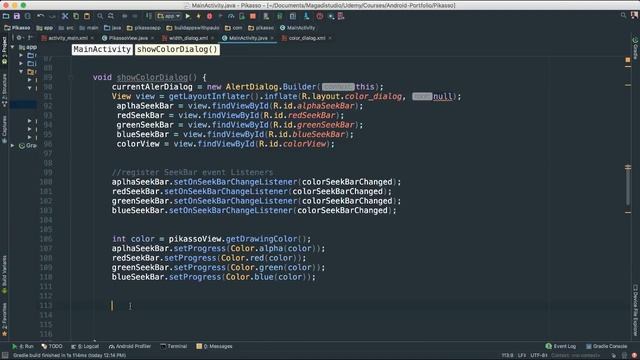Click the word alphaSeekBar in code
This screenshot has width=640, height=360.
[x=326, y=106]
